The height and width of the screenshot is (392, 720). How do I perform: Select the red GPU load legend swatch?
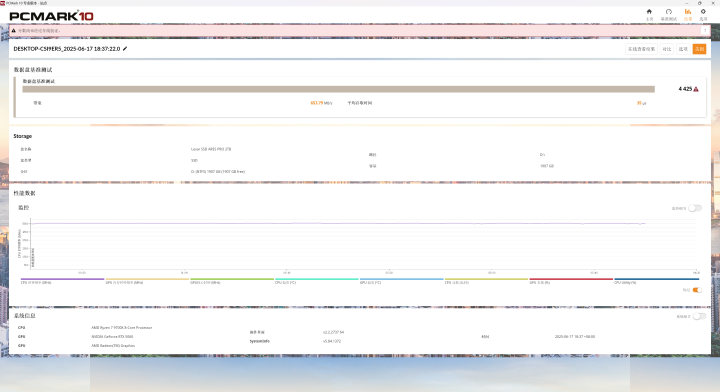571,279
